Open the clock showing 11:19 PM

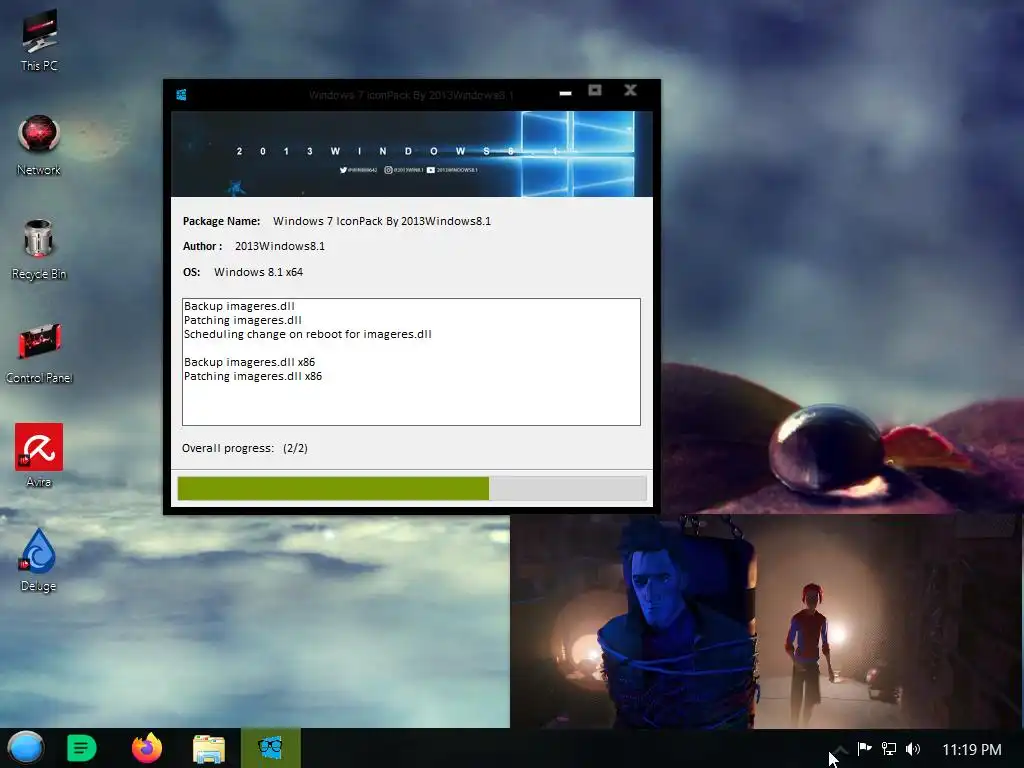tap(971, 749)
